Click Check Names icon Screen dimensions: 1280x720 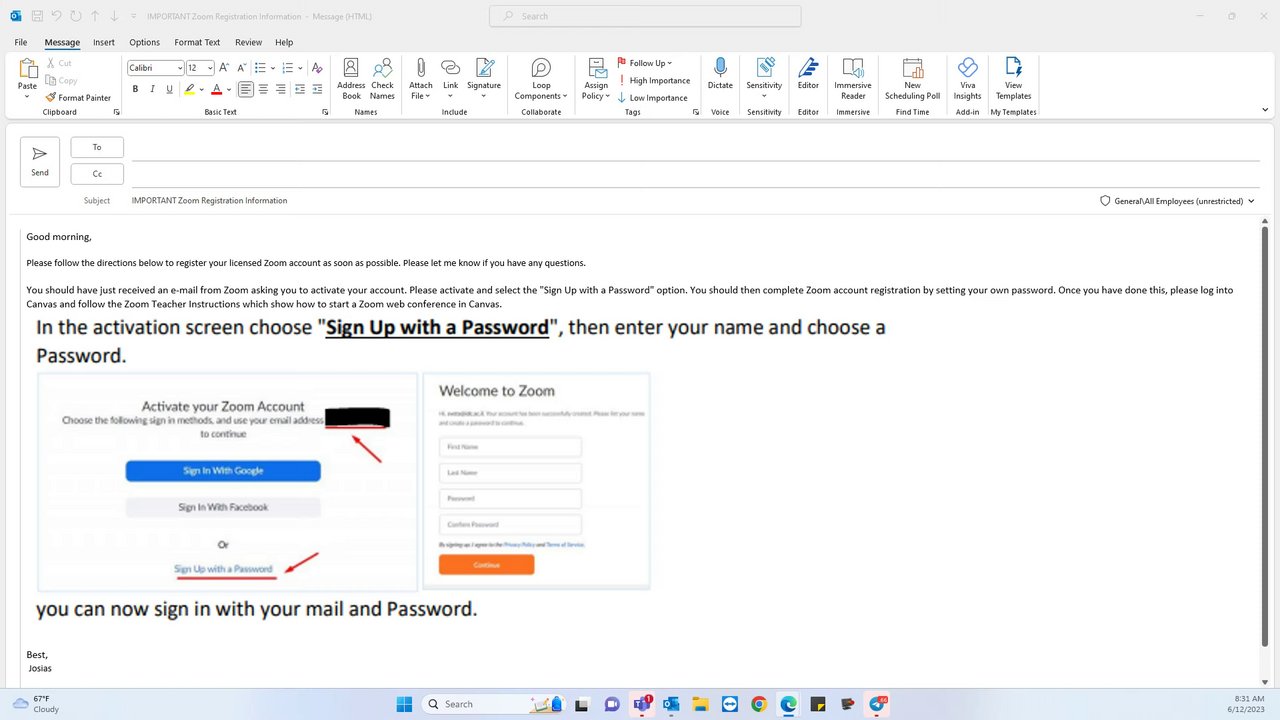coord(382,79)
